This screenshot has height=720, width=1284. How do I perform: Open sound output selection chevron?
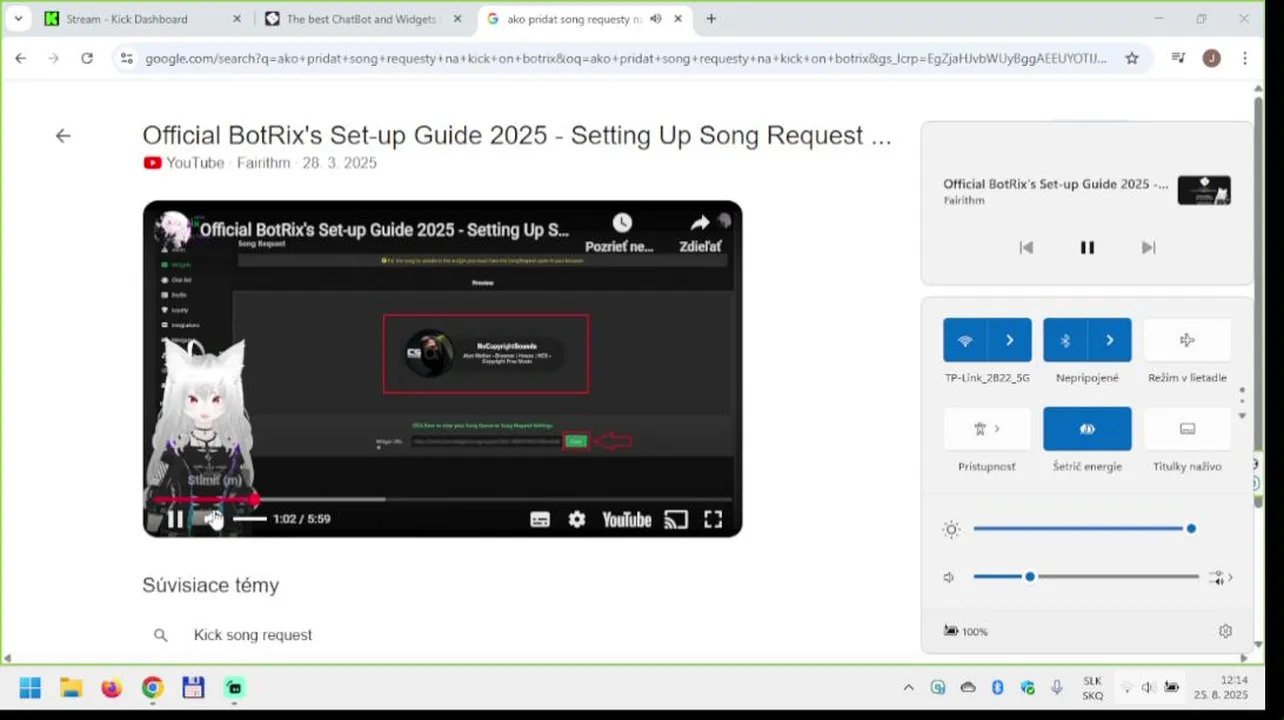point(1221,578)
